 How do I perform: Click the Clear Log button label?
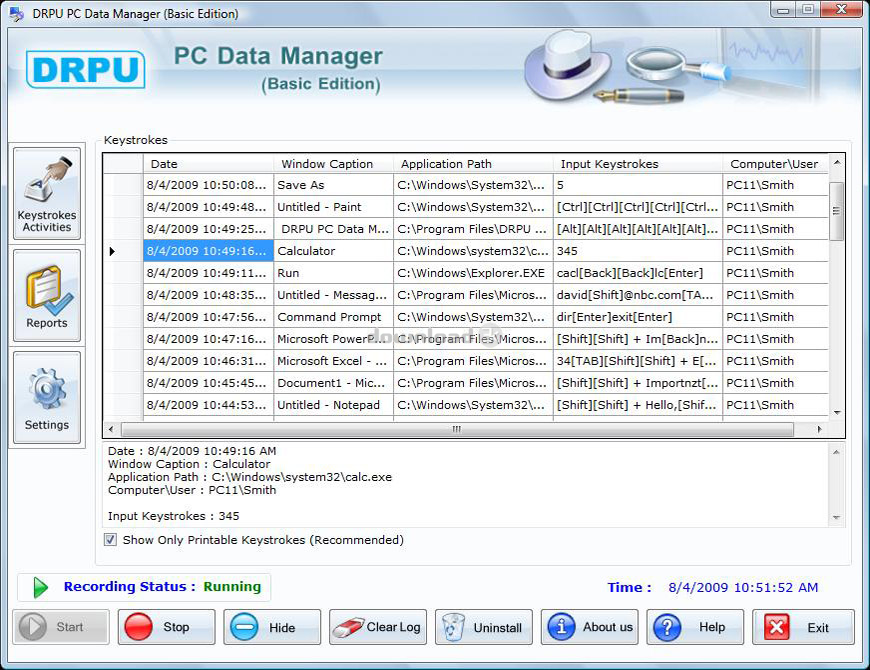393,627
